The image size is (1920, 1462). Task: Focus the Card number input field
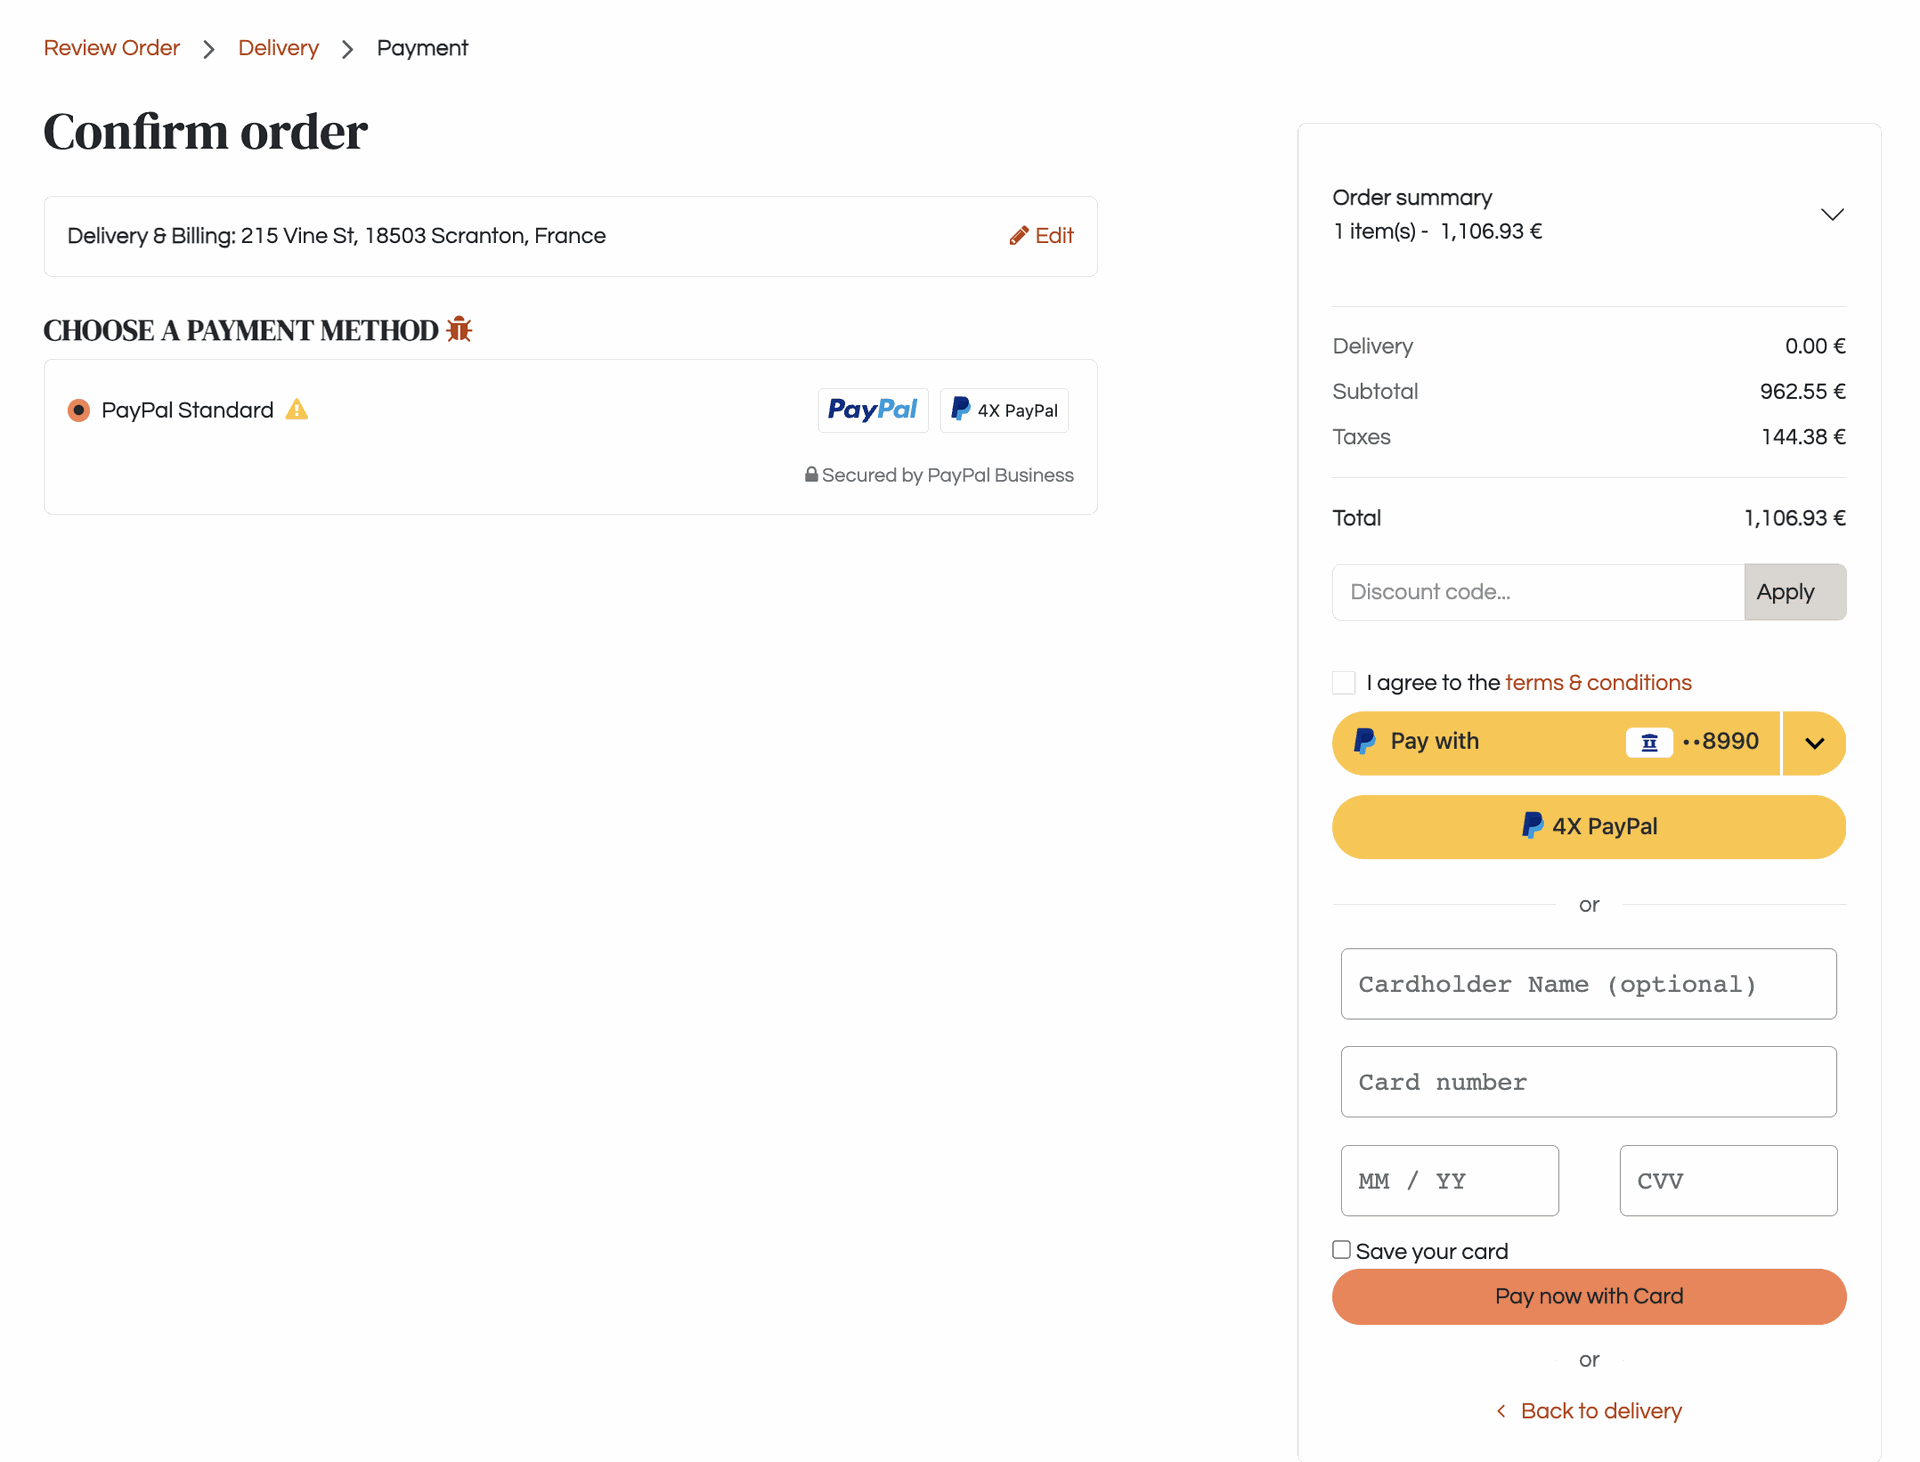pyautogui.click(x=1588, y=1082)
